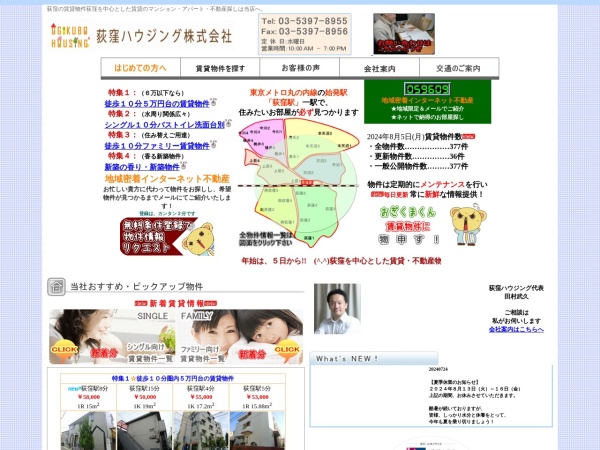Click the yellow lower-left map region
The height and width of the screenshot is (450, 600).
tap(276, 207)
